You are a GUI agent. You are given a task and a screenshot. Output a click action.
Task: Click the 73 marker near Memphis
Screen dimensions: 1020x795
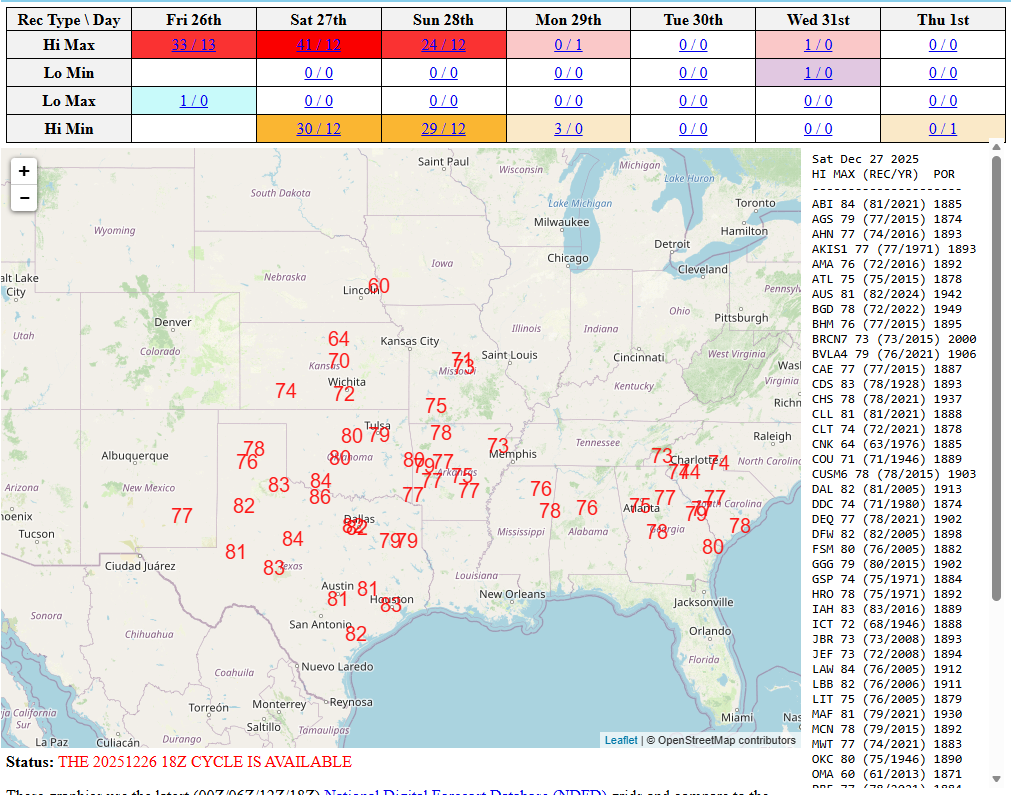(x=498, y=445)
